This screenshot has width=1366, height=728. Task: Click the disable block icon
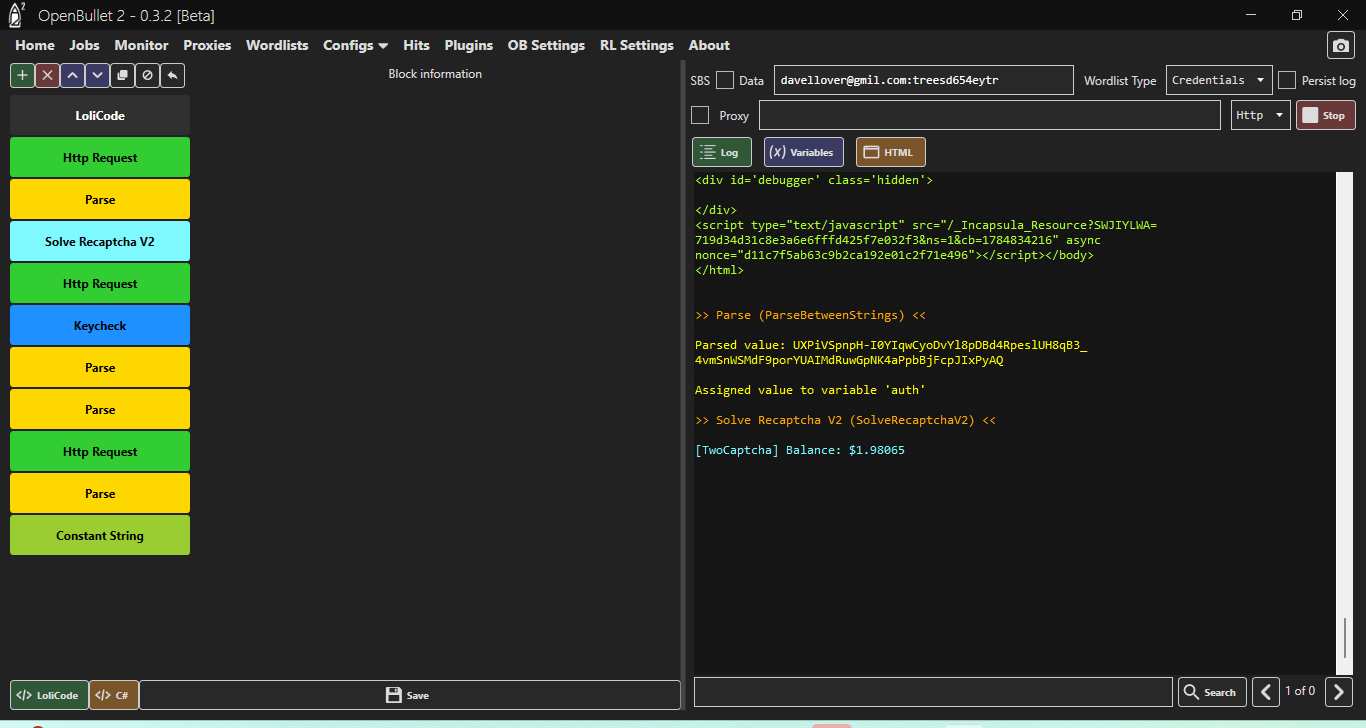(147, 75)
